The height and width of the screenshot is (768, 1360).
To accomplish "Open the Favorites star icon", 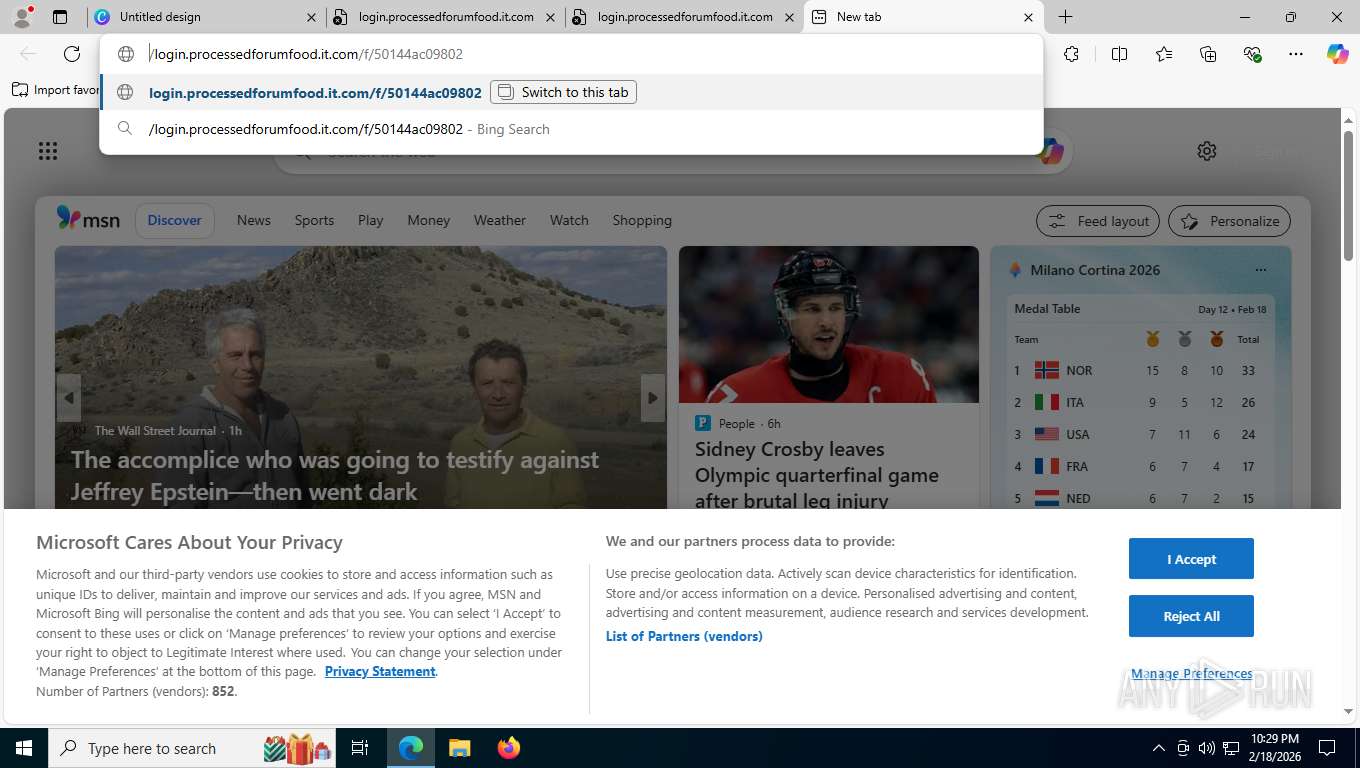I will point(1164,54).
